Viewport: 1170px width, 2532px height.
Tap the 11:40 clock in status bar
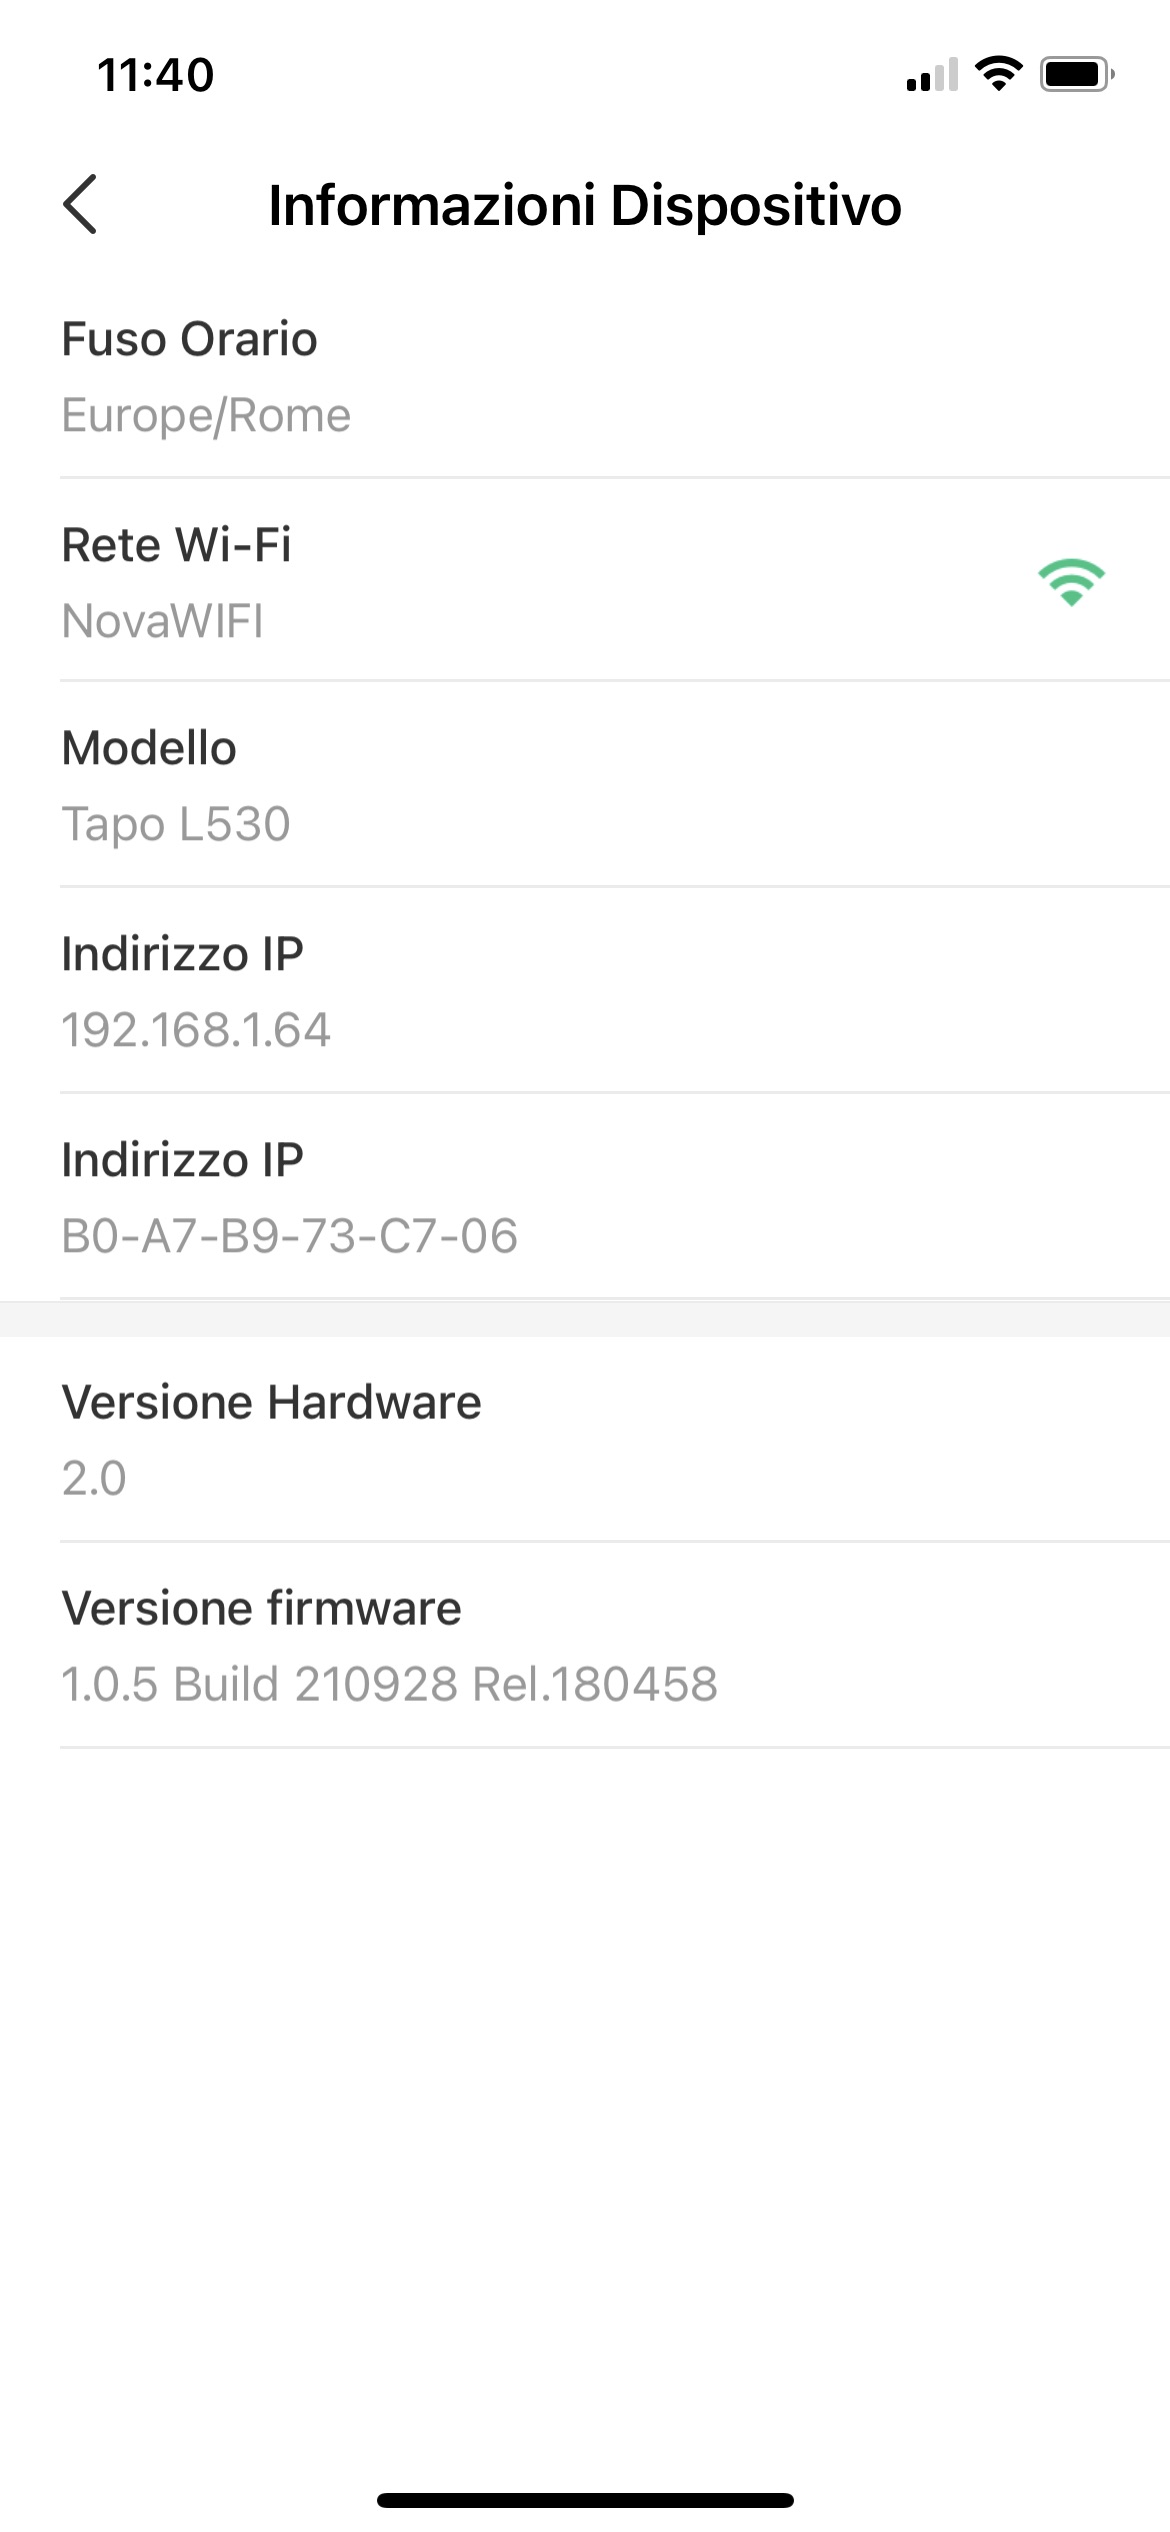coord(156,75)
